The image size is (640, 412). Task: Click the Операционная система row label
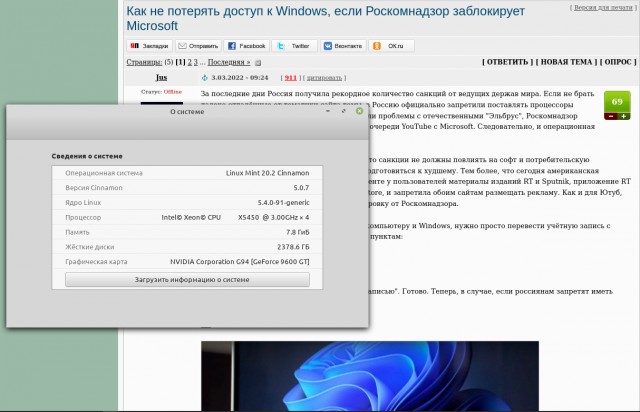104,173
